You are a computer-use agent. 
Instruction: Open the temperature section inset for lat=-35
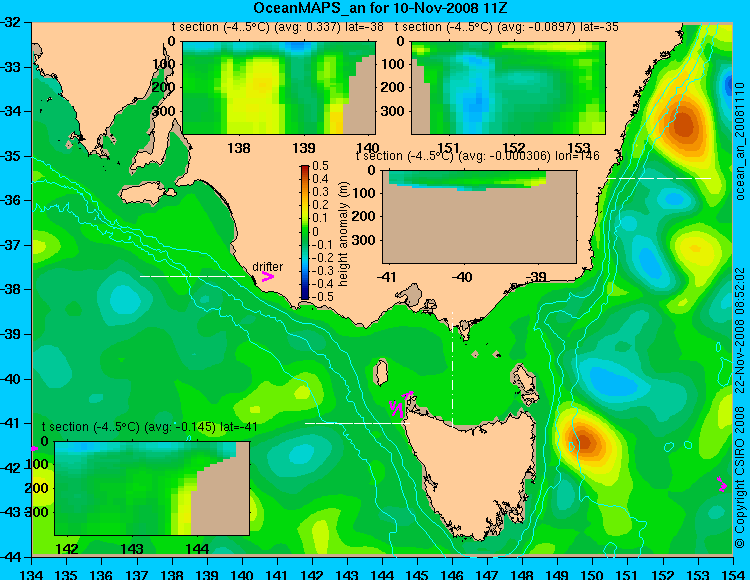[x=508, y=88]
